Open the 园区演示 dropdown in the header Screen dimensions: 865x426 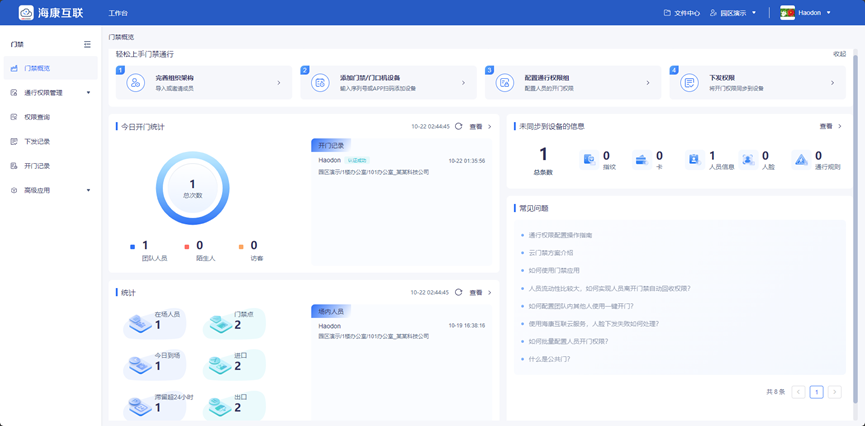click(x=733, y=13)
